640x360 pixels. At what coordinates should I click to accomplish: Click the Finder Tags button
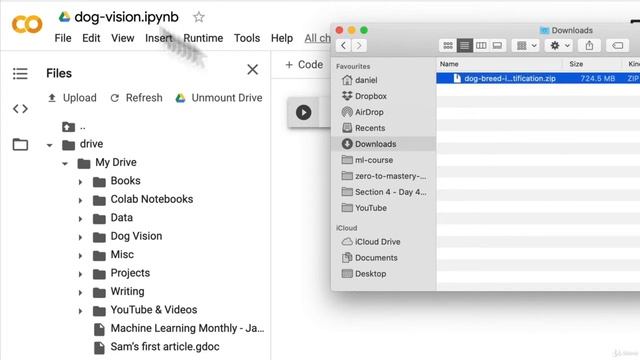click(618, 46)
